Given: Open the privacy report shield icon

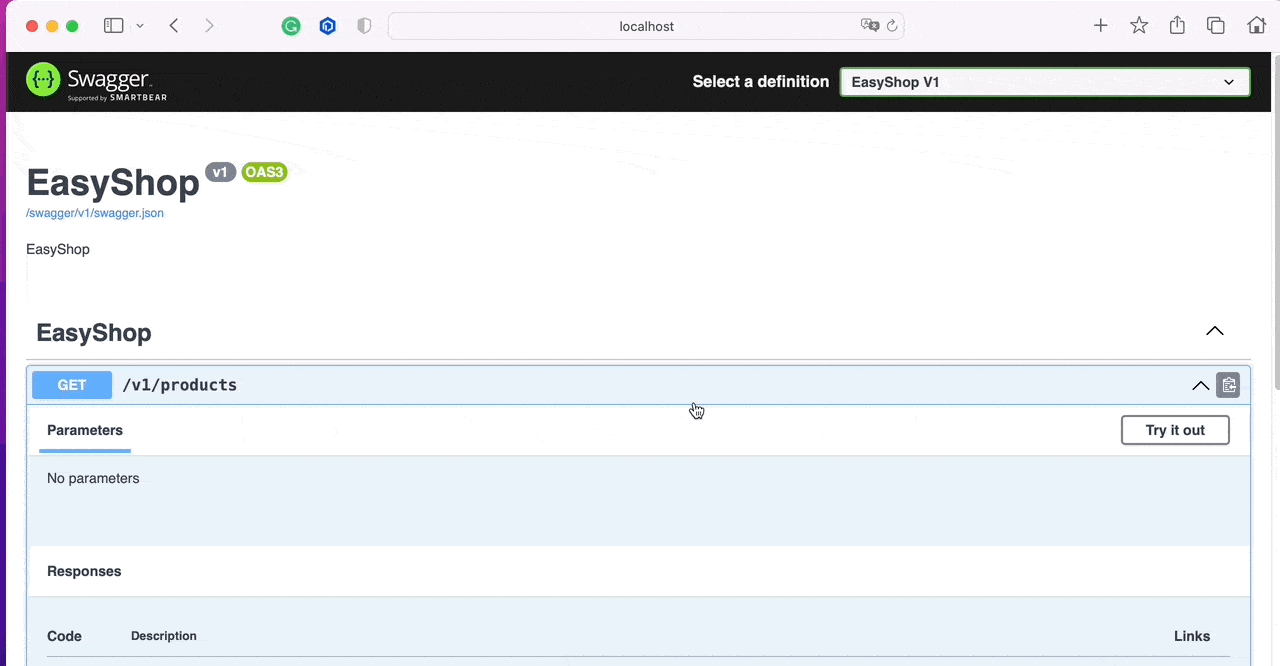Looking at the screenshot, I should pyautogui.click(x=364, y=26).
